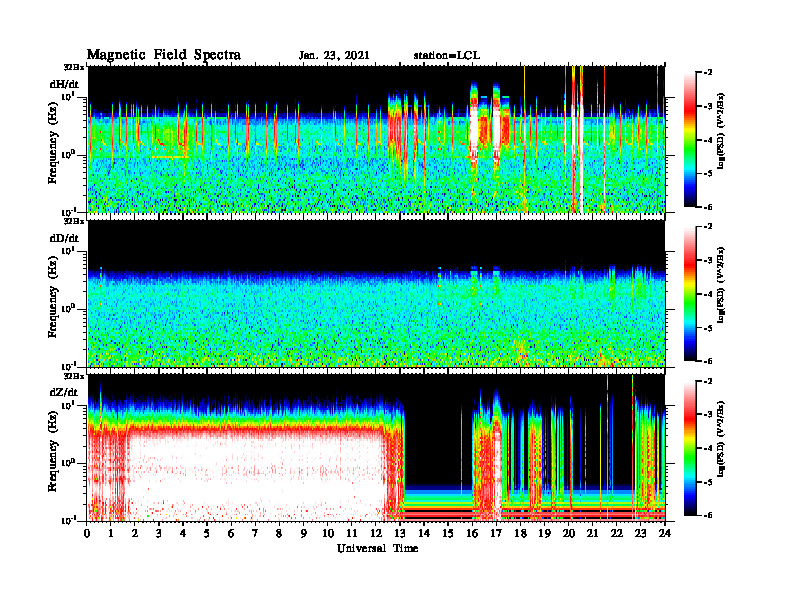792x612 pixels.
Task: Click the "station=LCL" label
Action: pos(447,56)
